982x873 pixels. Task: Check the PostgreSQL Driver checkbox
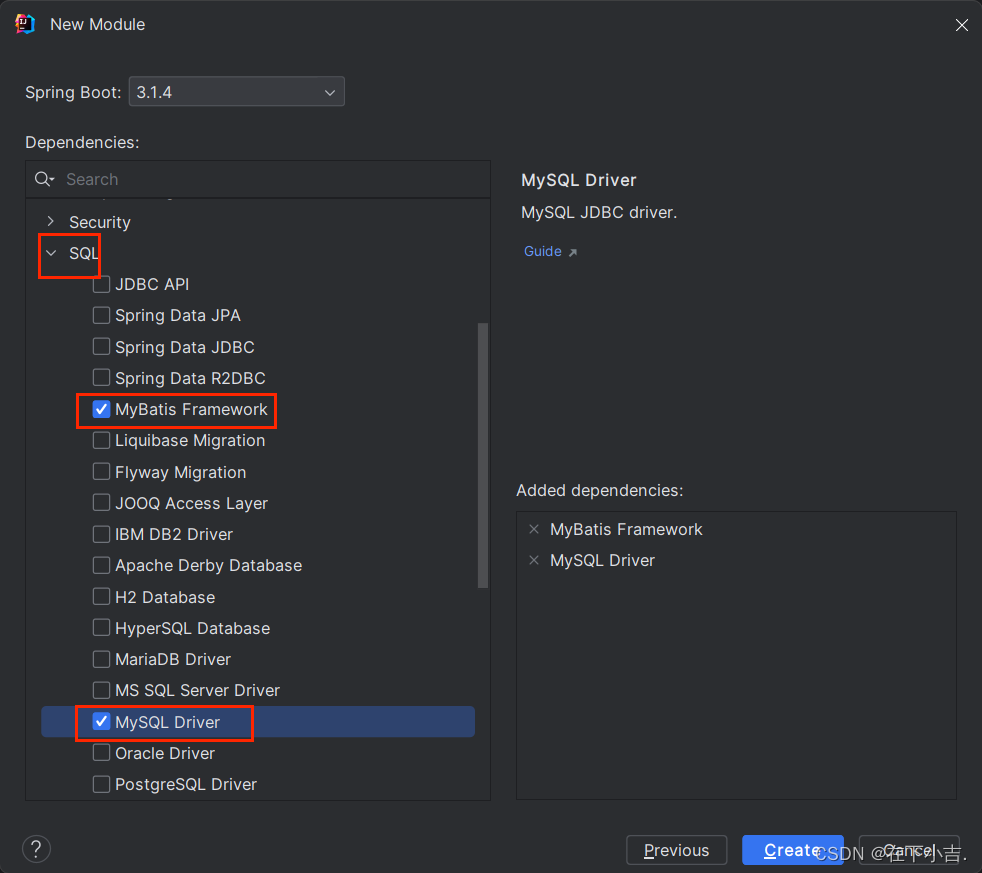tap(101, 784)
